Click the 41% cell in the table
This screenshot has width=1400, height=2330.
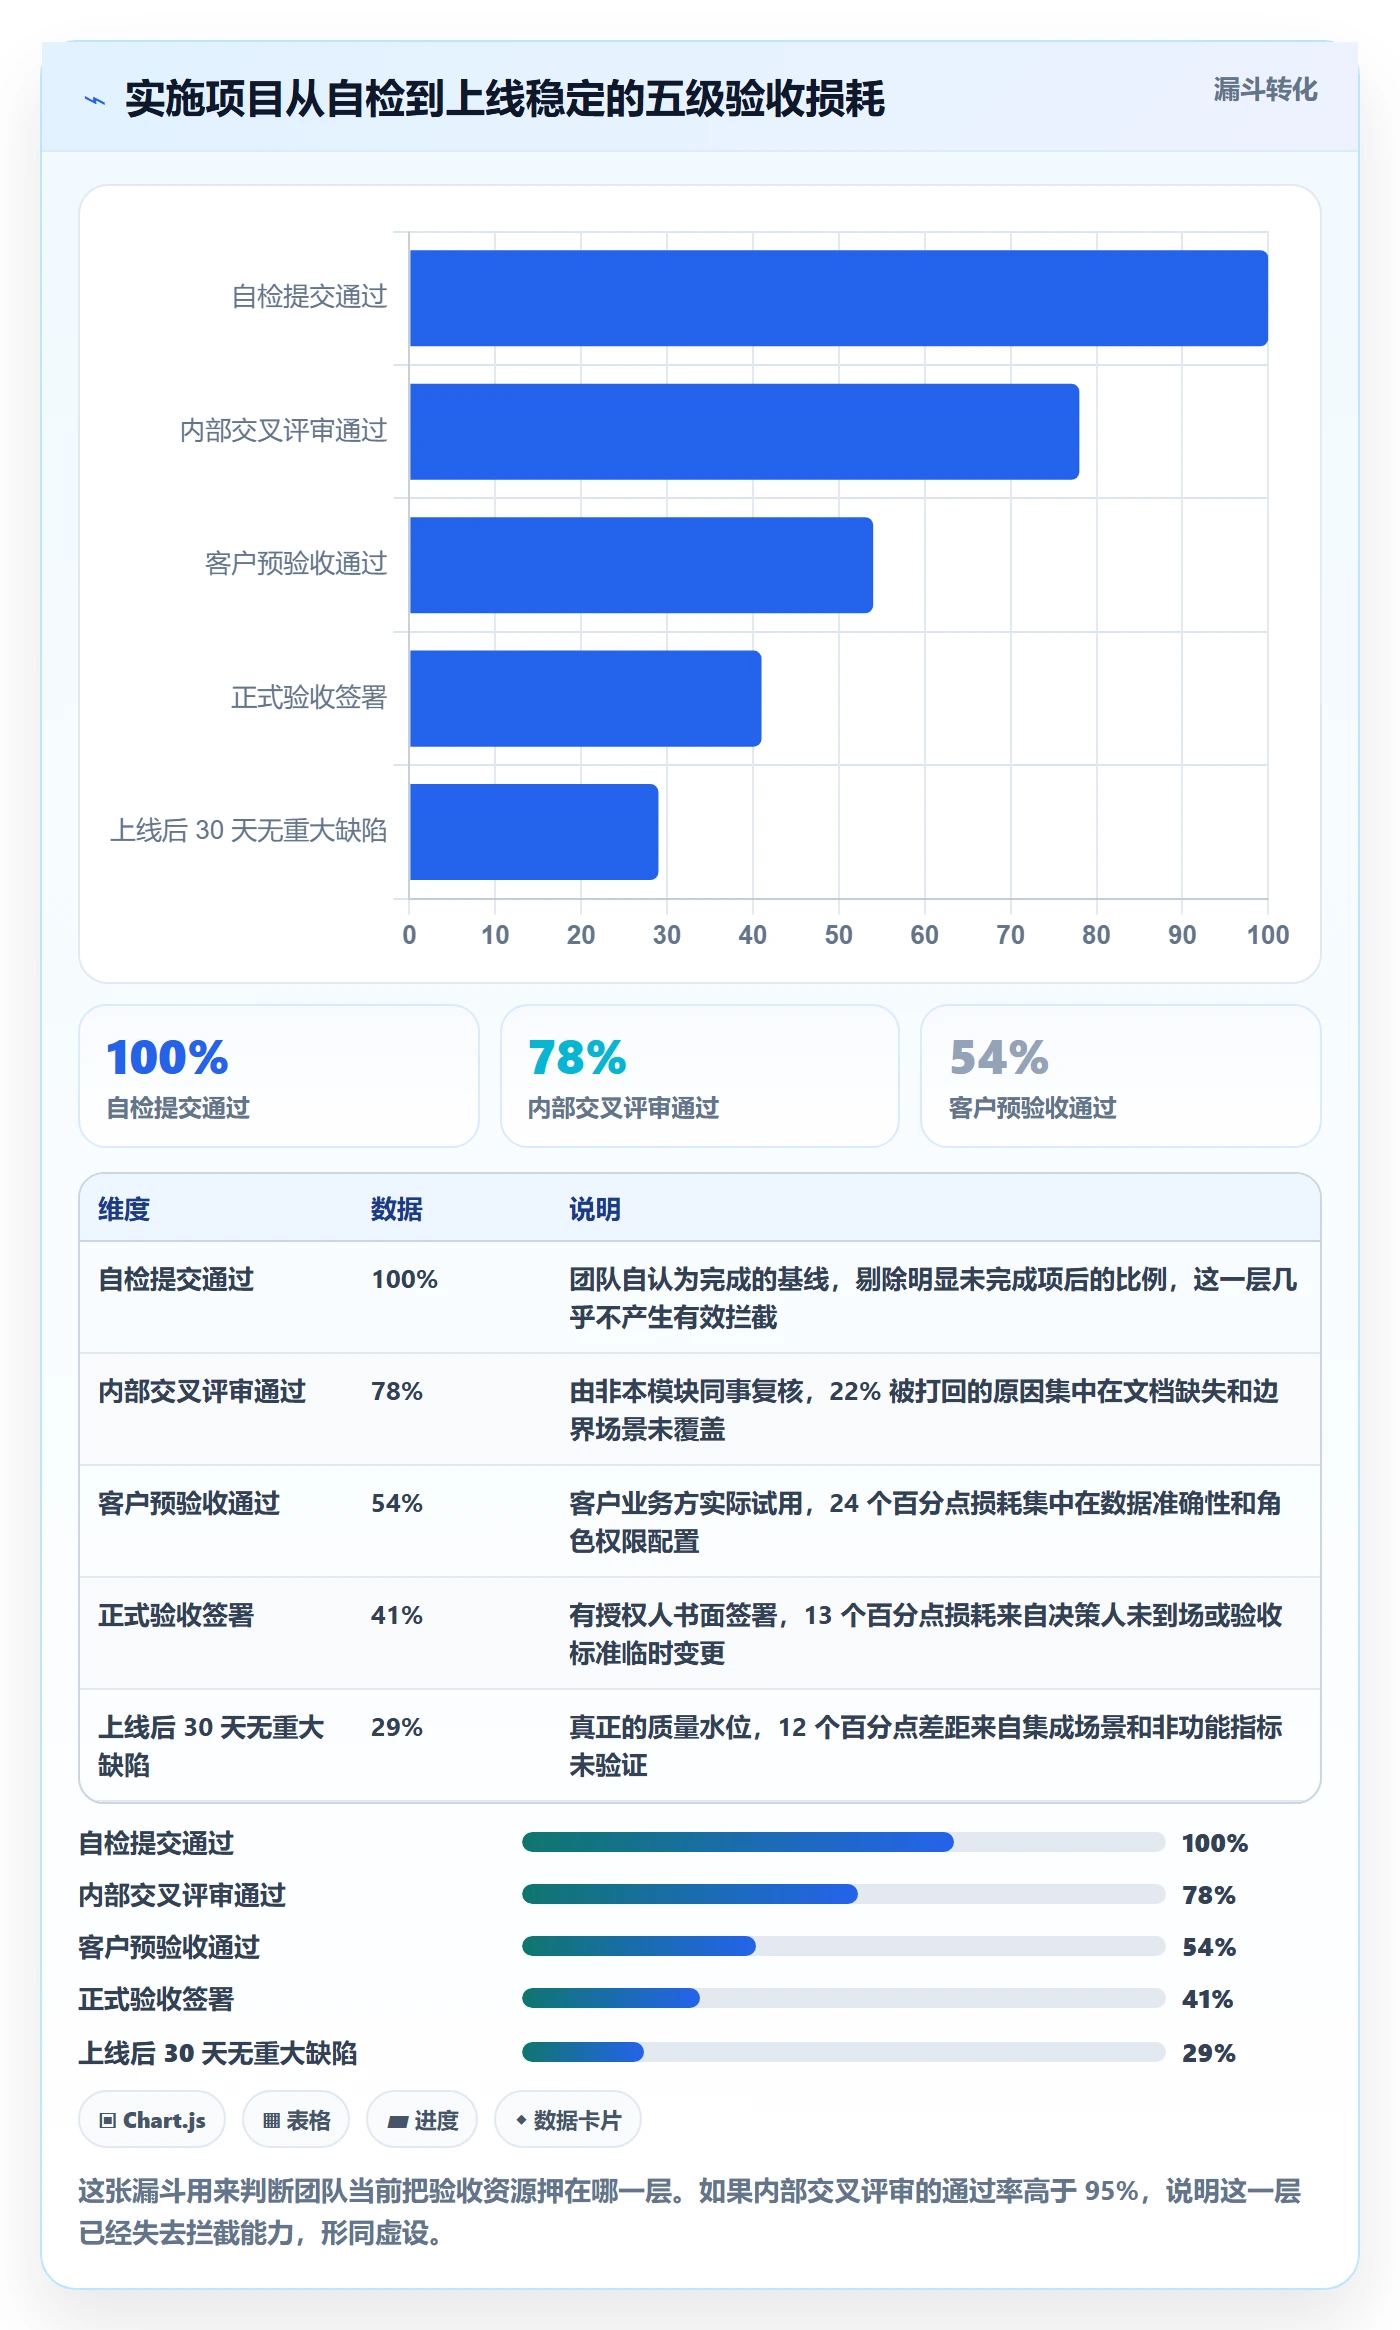click(397, 1615)
